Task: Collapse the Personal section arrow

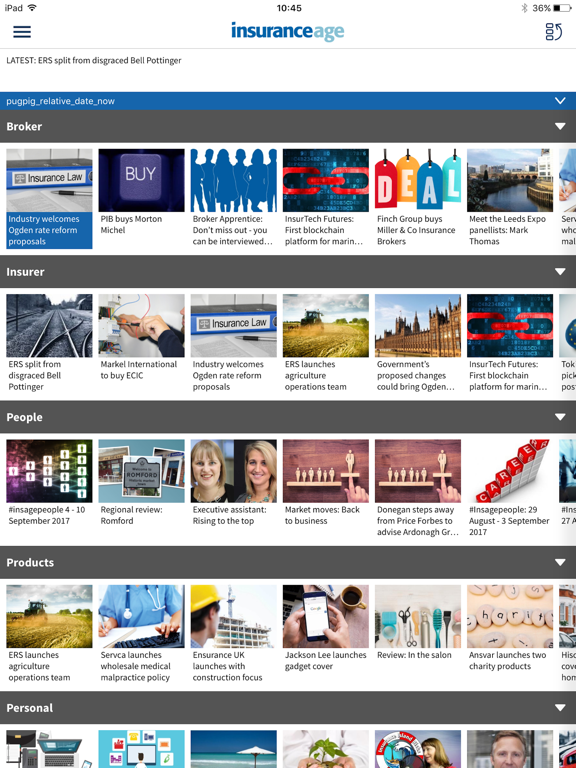Action: [560, 708]
